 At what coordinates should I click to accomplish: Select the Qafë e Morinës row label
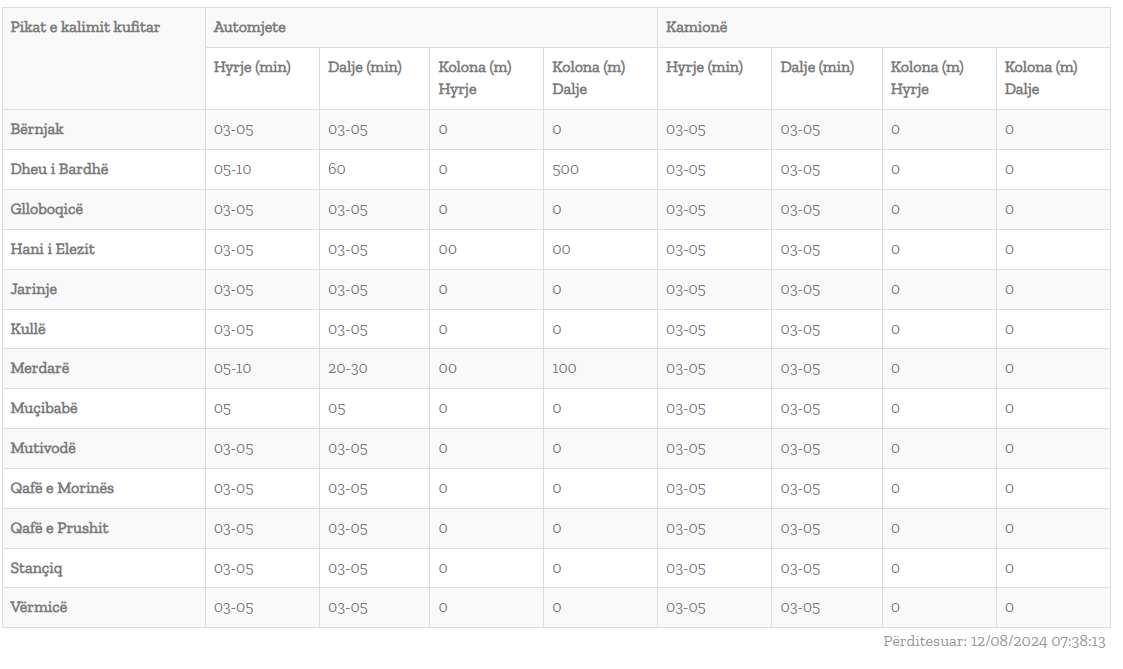[62, 488]
